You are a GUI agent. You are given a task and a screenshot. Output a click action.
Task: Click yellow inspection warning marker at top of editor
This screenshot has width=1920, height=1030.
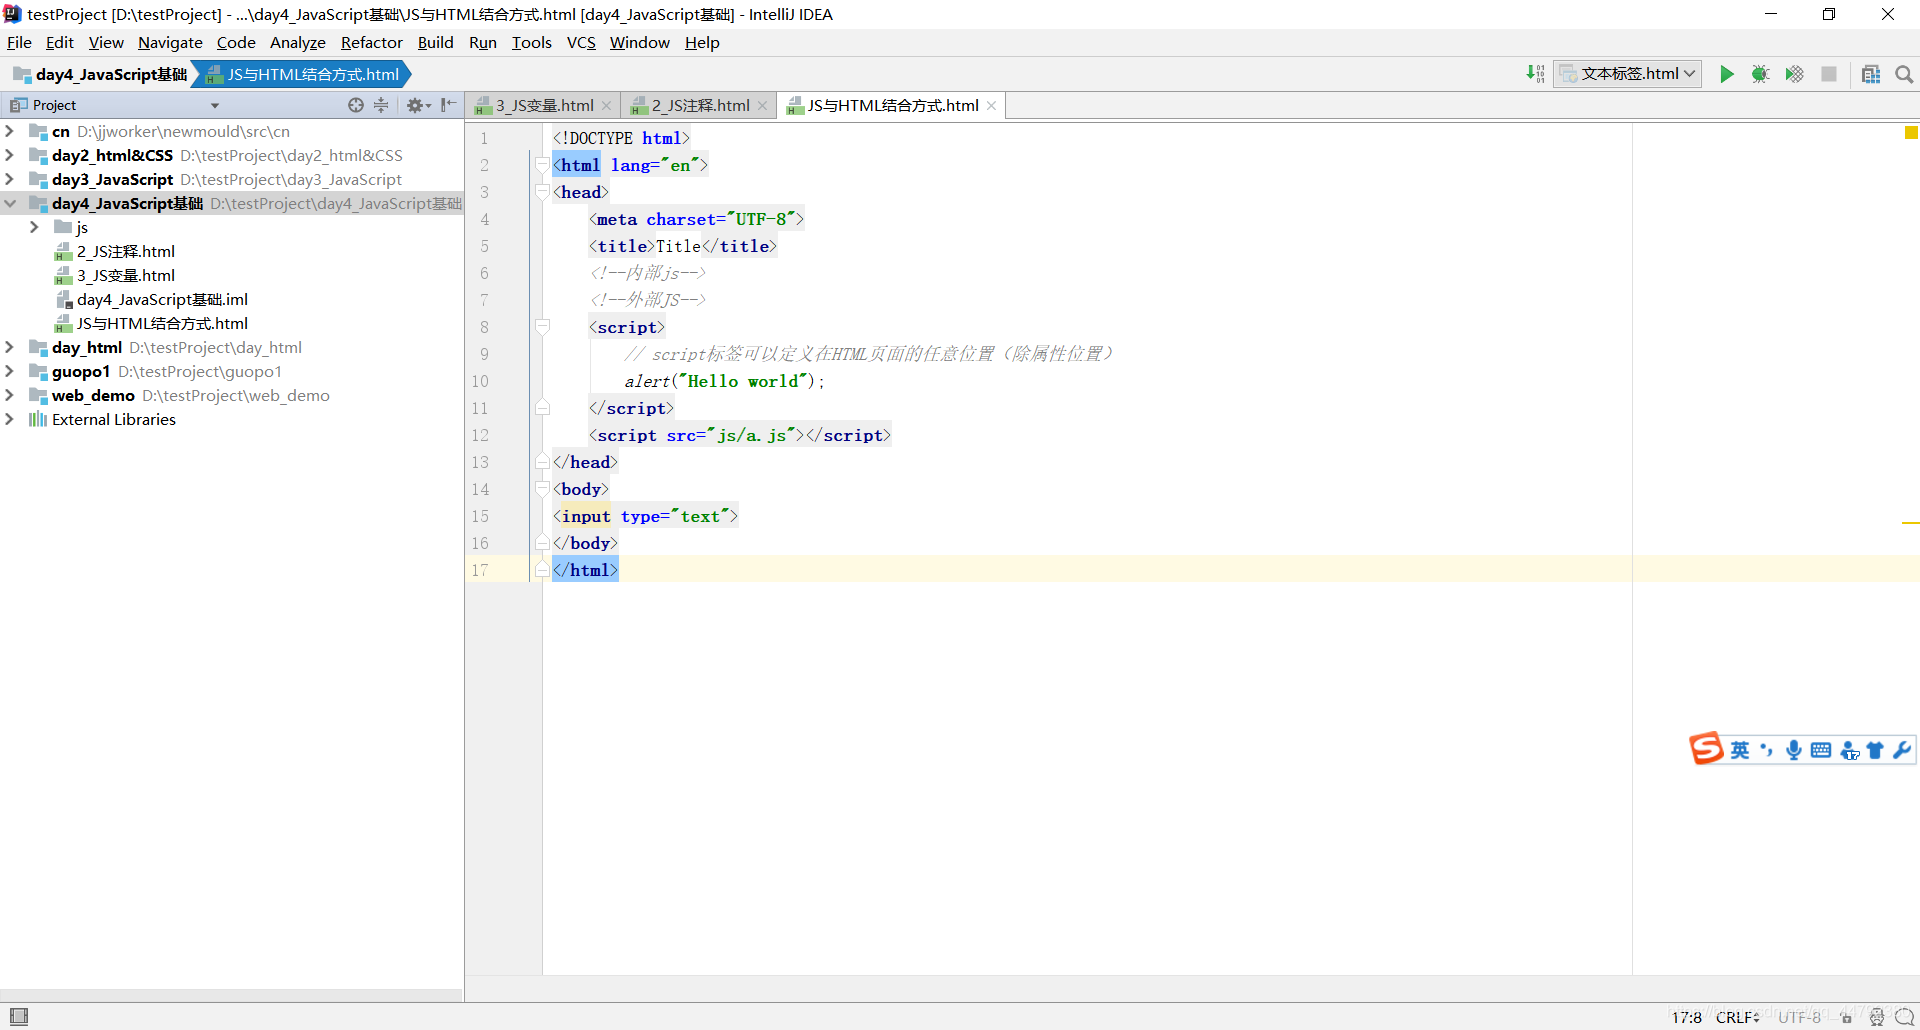(1911, 133)
